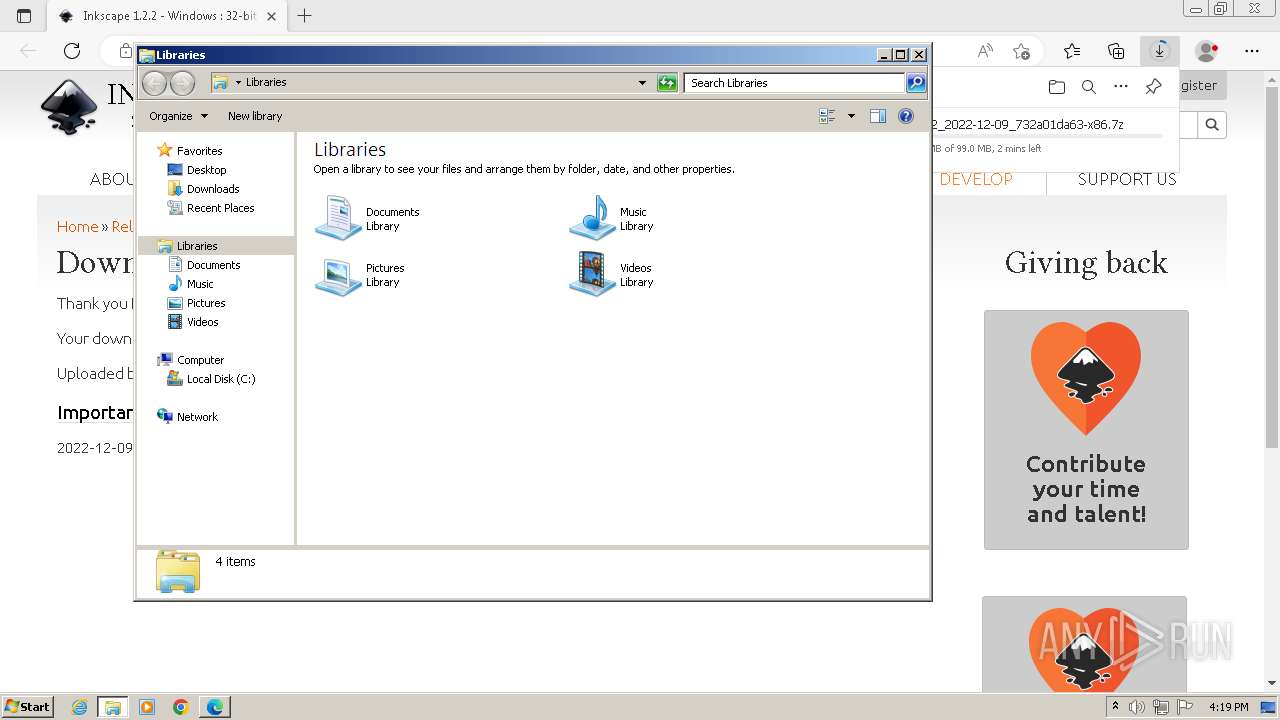Select Videos under Libraries in navigation pane
The image size is (1280, 720).
pos(202,322)
